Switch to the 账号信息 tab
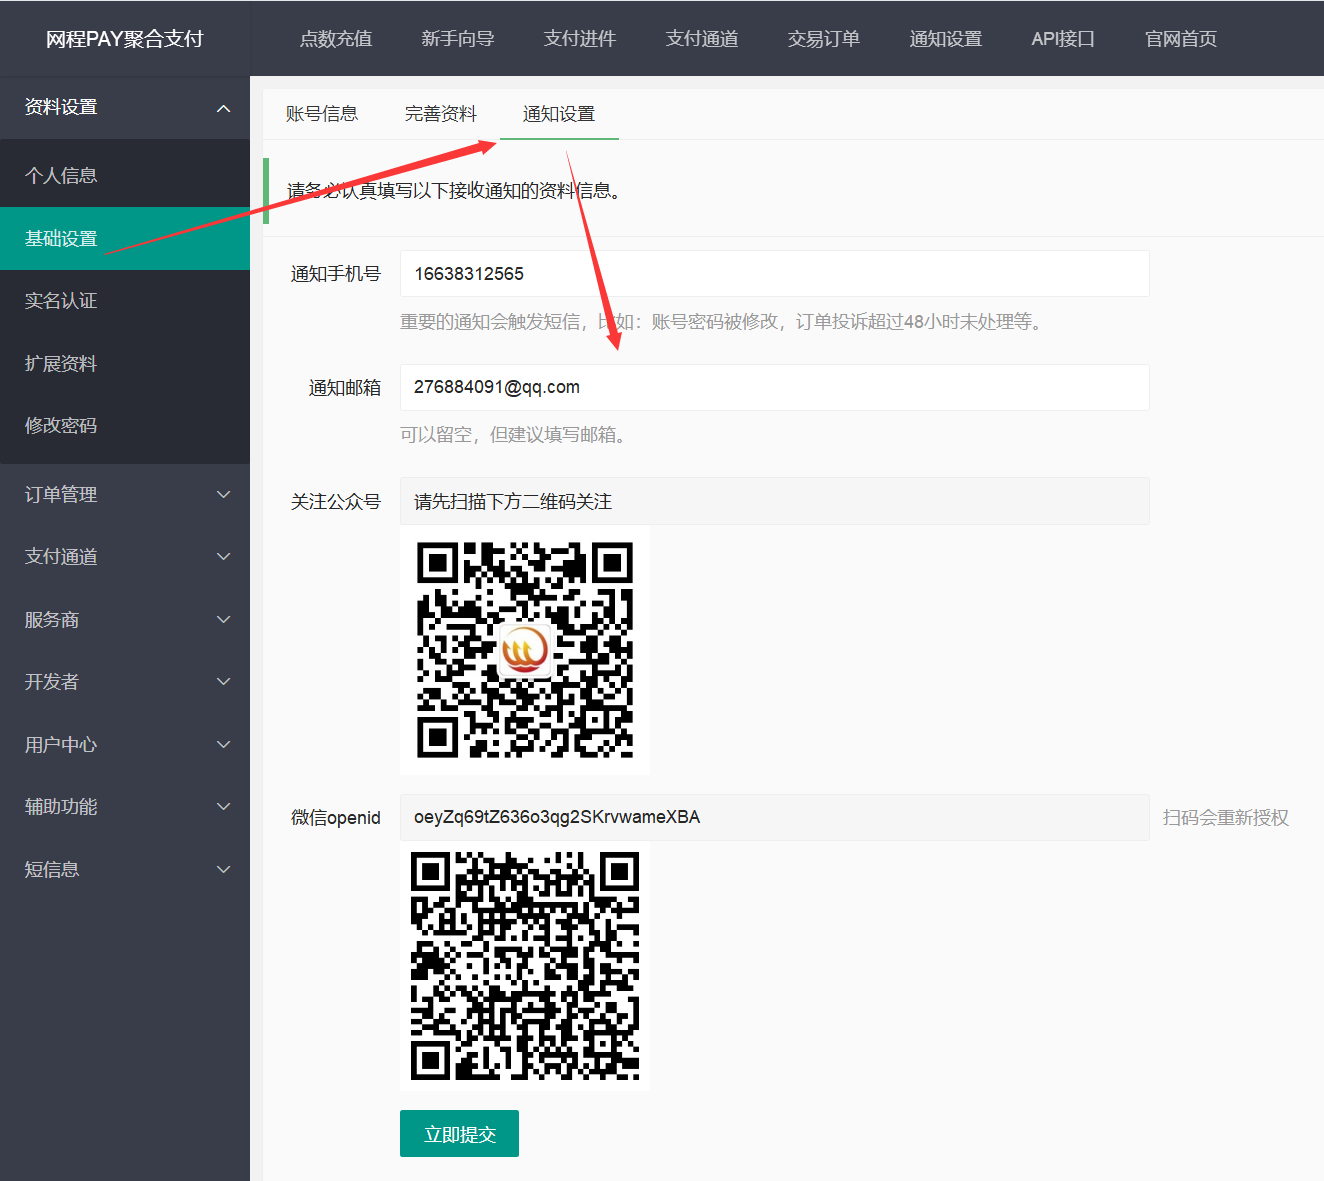Viewport: 1324px width, 1181px height. (x=321, y=114)
